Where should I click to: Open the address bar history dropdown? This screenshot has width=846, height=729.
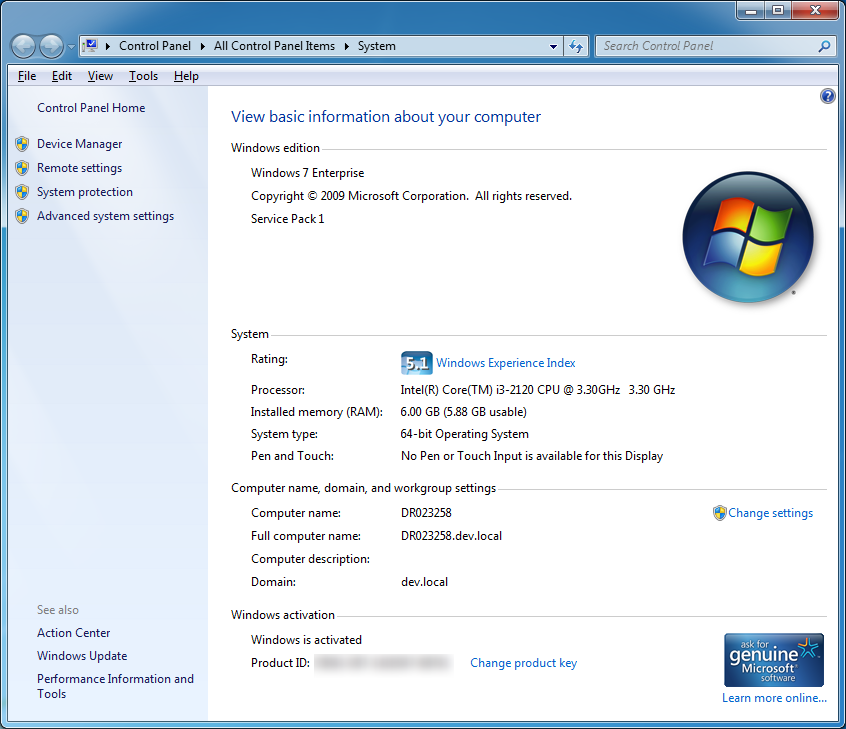553,46
